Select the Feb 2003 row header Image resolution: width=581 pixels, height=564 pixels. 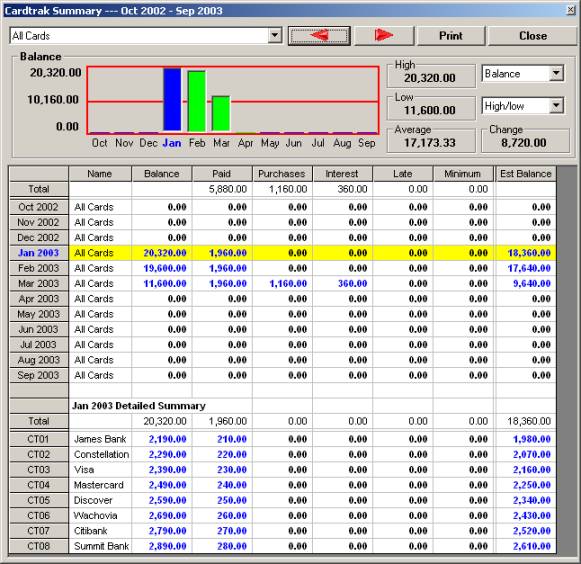39,268
